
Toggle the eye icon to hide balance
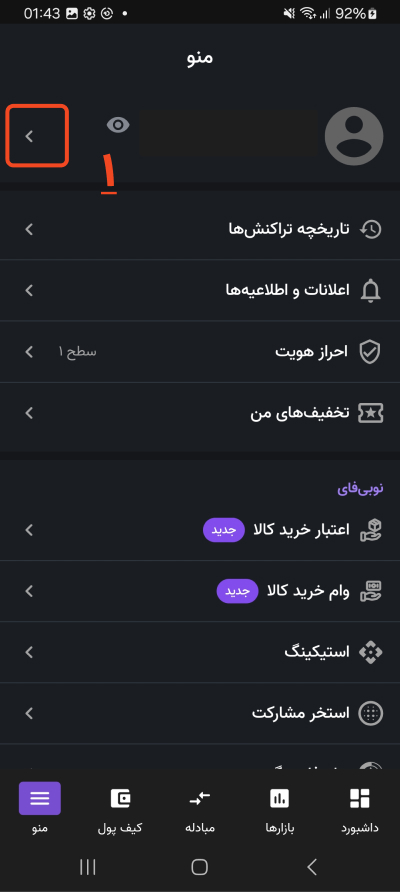(118, 125)
